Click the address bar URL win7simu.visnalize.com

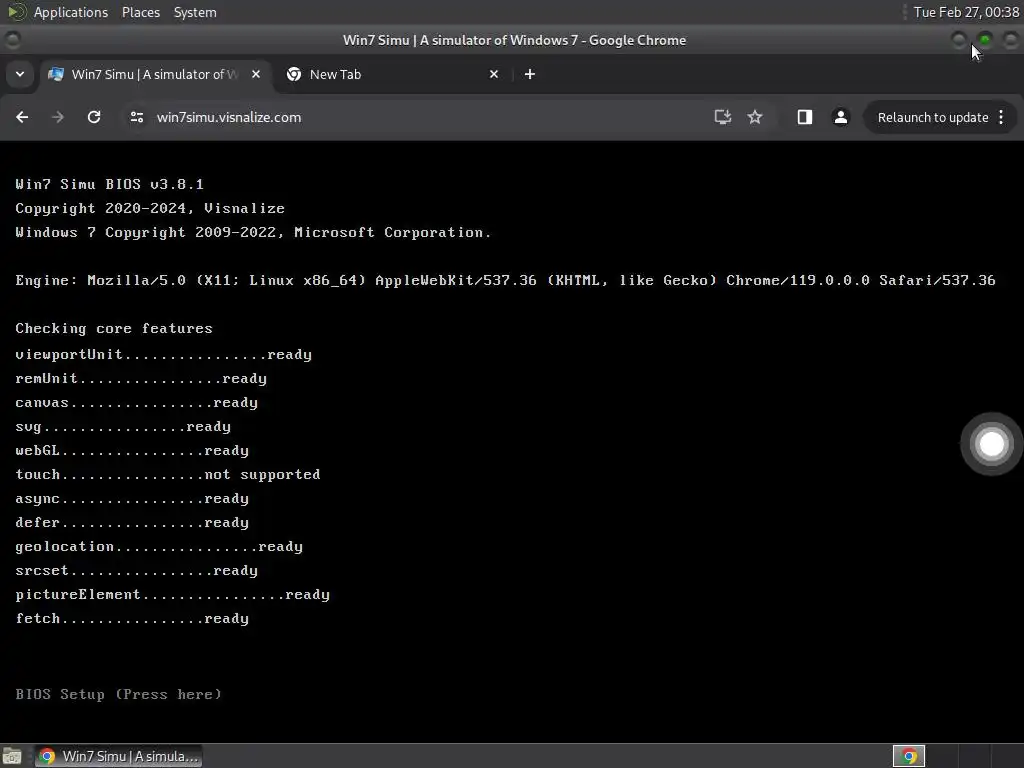tap(229, 118)
